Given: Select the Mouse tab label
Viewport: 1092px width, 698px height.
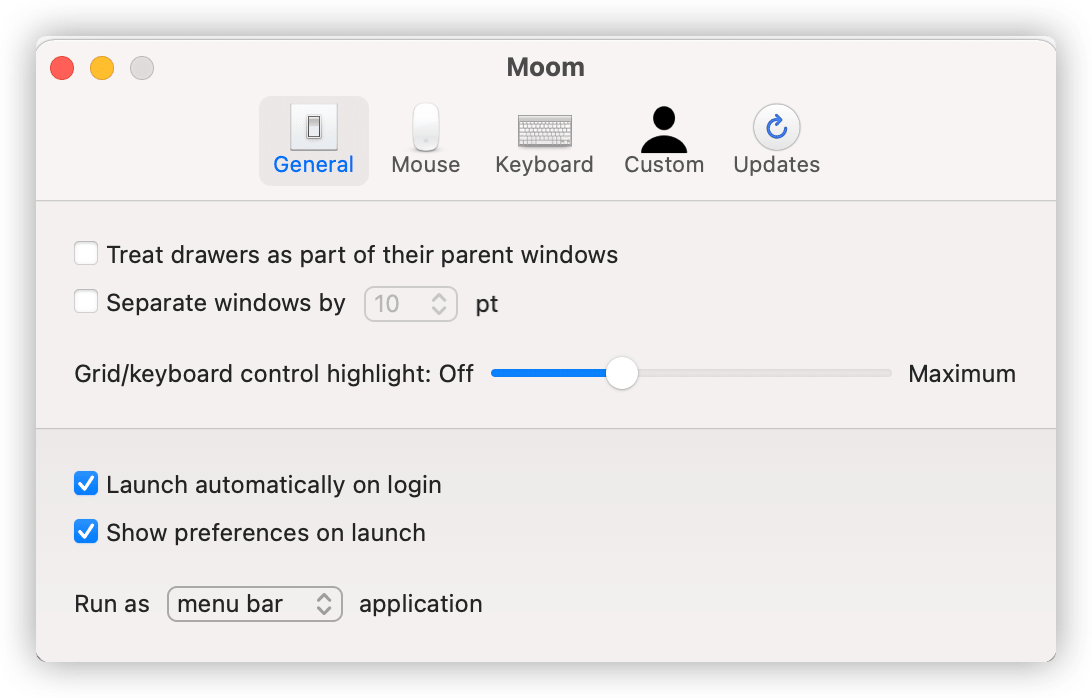Looking at the screenshot, I should click(426, 164).
